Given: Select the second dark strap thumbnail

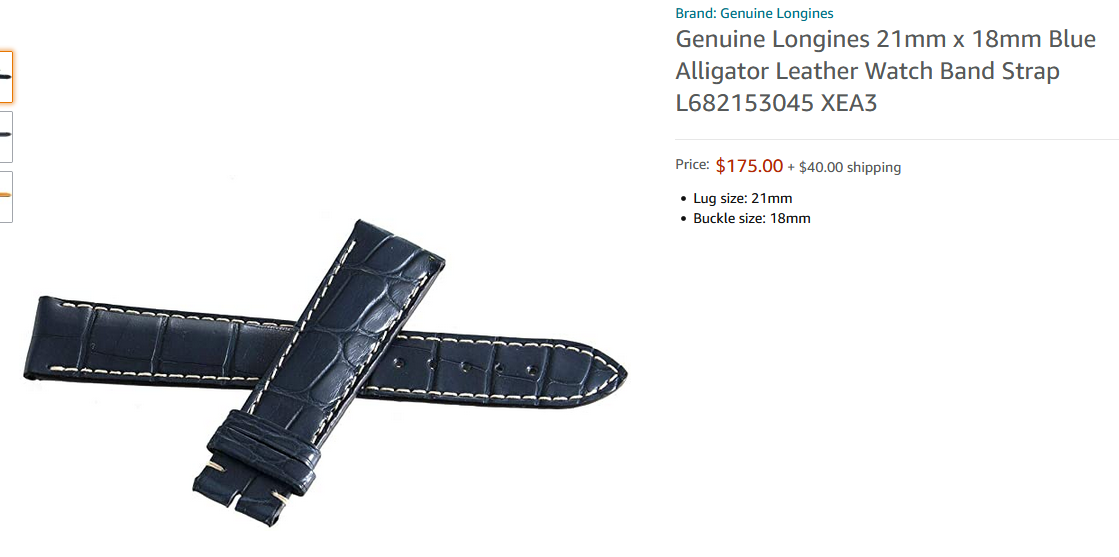Looking at the screenshot, I should coord(6,136).
